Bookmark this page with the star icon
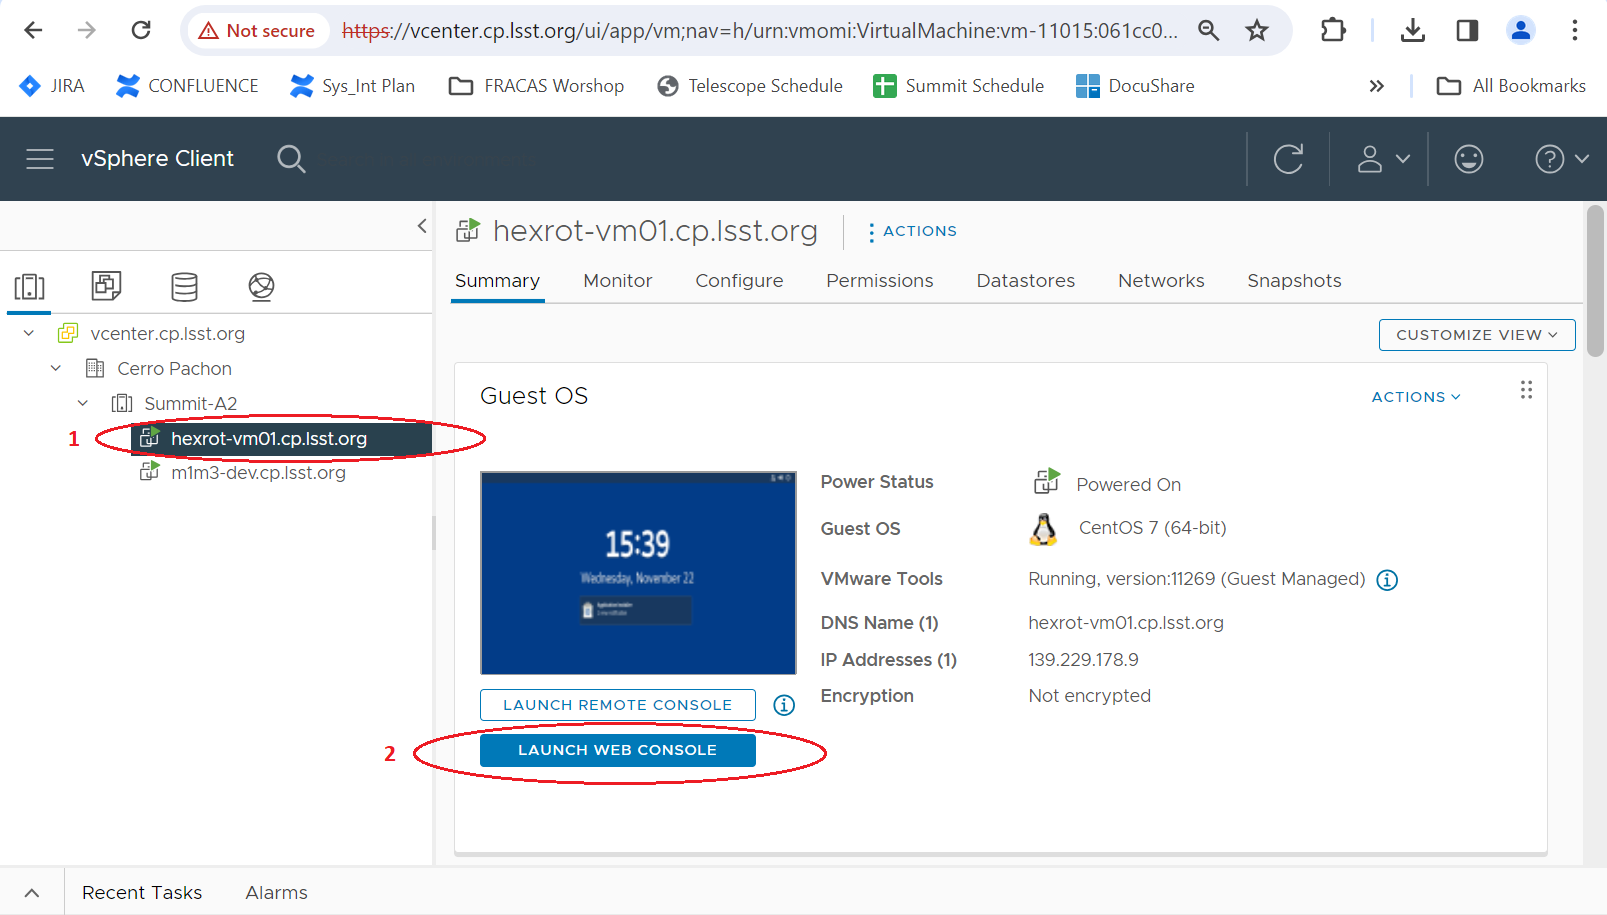The image size is (1607, 915). pyautogui.click(x=1257, y=31)
